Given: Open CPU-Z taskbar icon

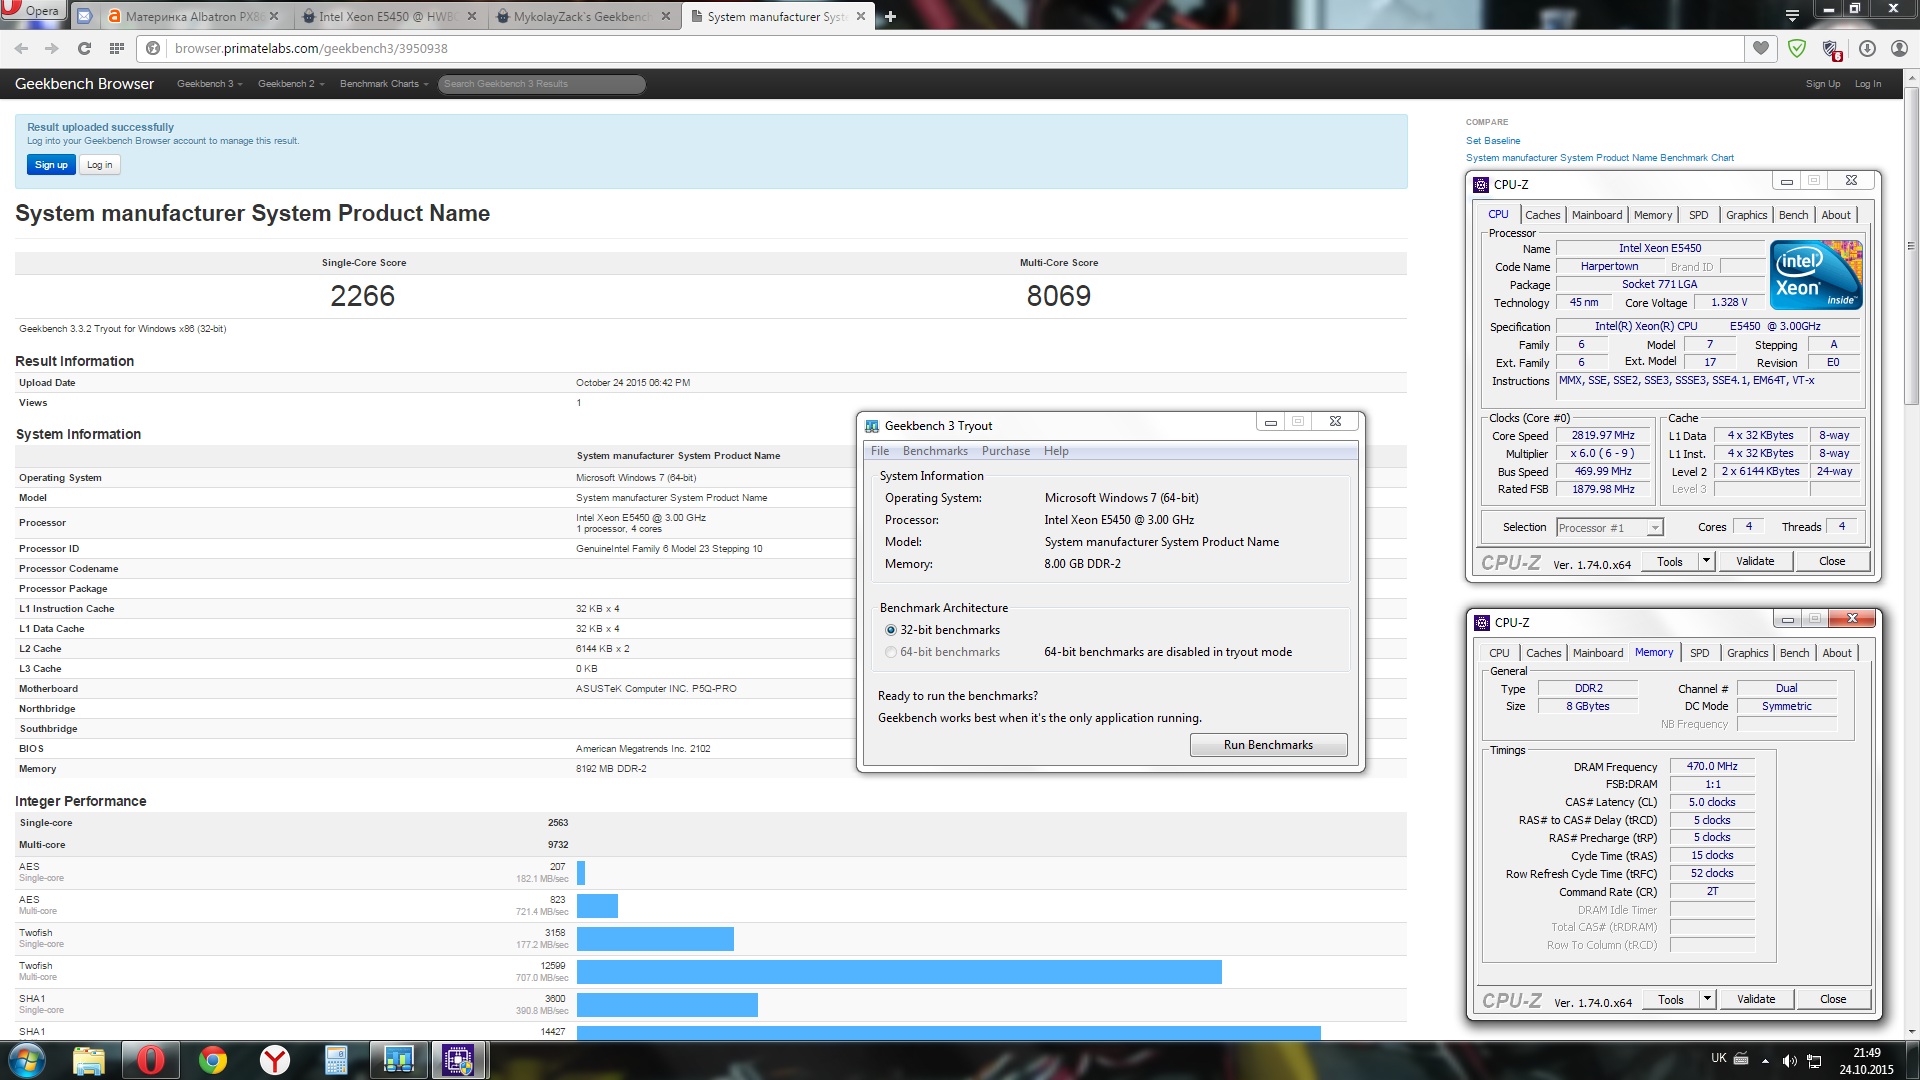Looking at the screenshot, I should pyautogui.click(x=459, y=1060).
